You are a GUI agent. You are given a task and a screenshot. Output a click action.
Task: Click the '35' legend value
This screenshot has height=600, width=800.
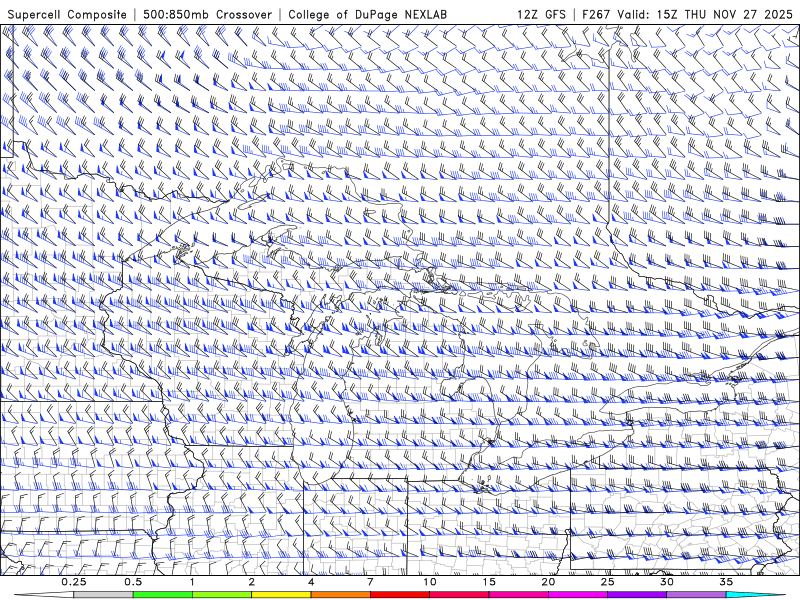coord(727,582)
